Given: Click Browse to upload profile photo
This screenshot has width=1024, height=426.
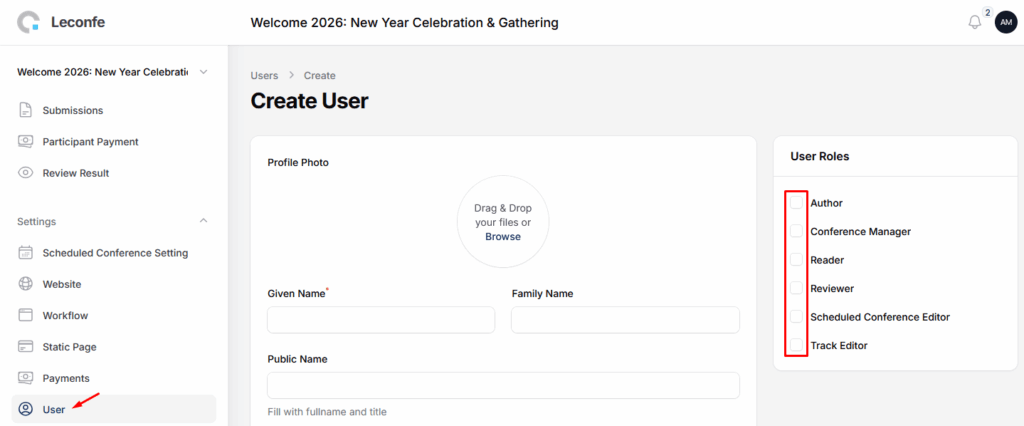Looking at the screenshot, I should click(x=503, y=237).
